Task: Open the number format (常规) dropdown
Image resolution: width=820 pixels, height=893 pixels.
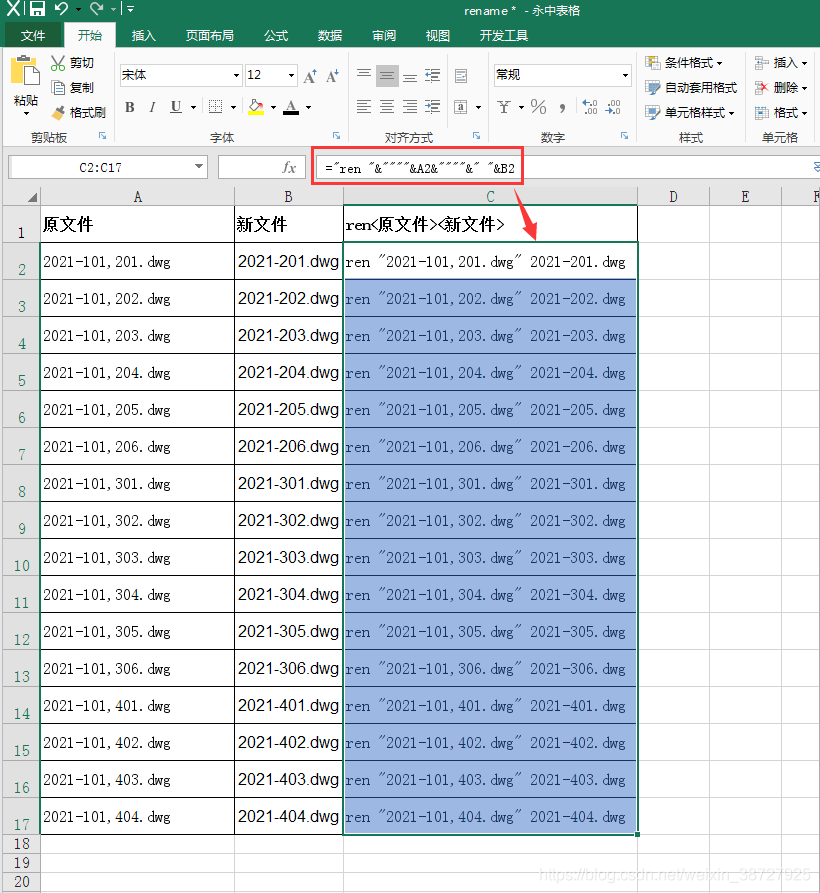Action: click(x=627, y=75)
